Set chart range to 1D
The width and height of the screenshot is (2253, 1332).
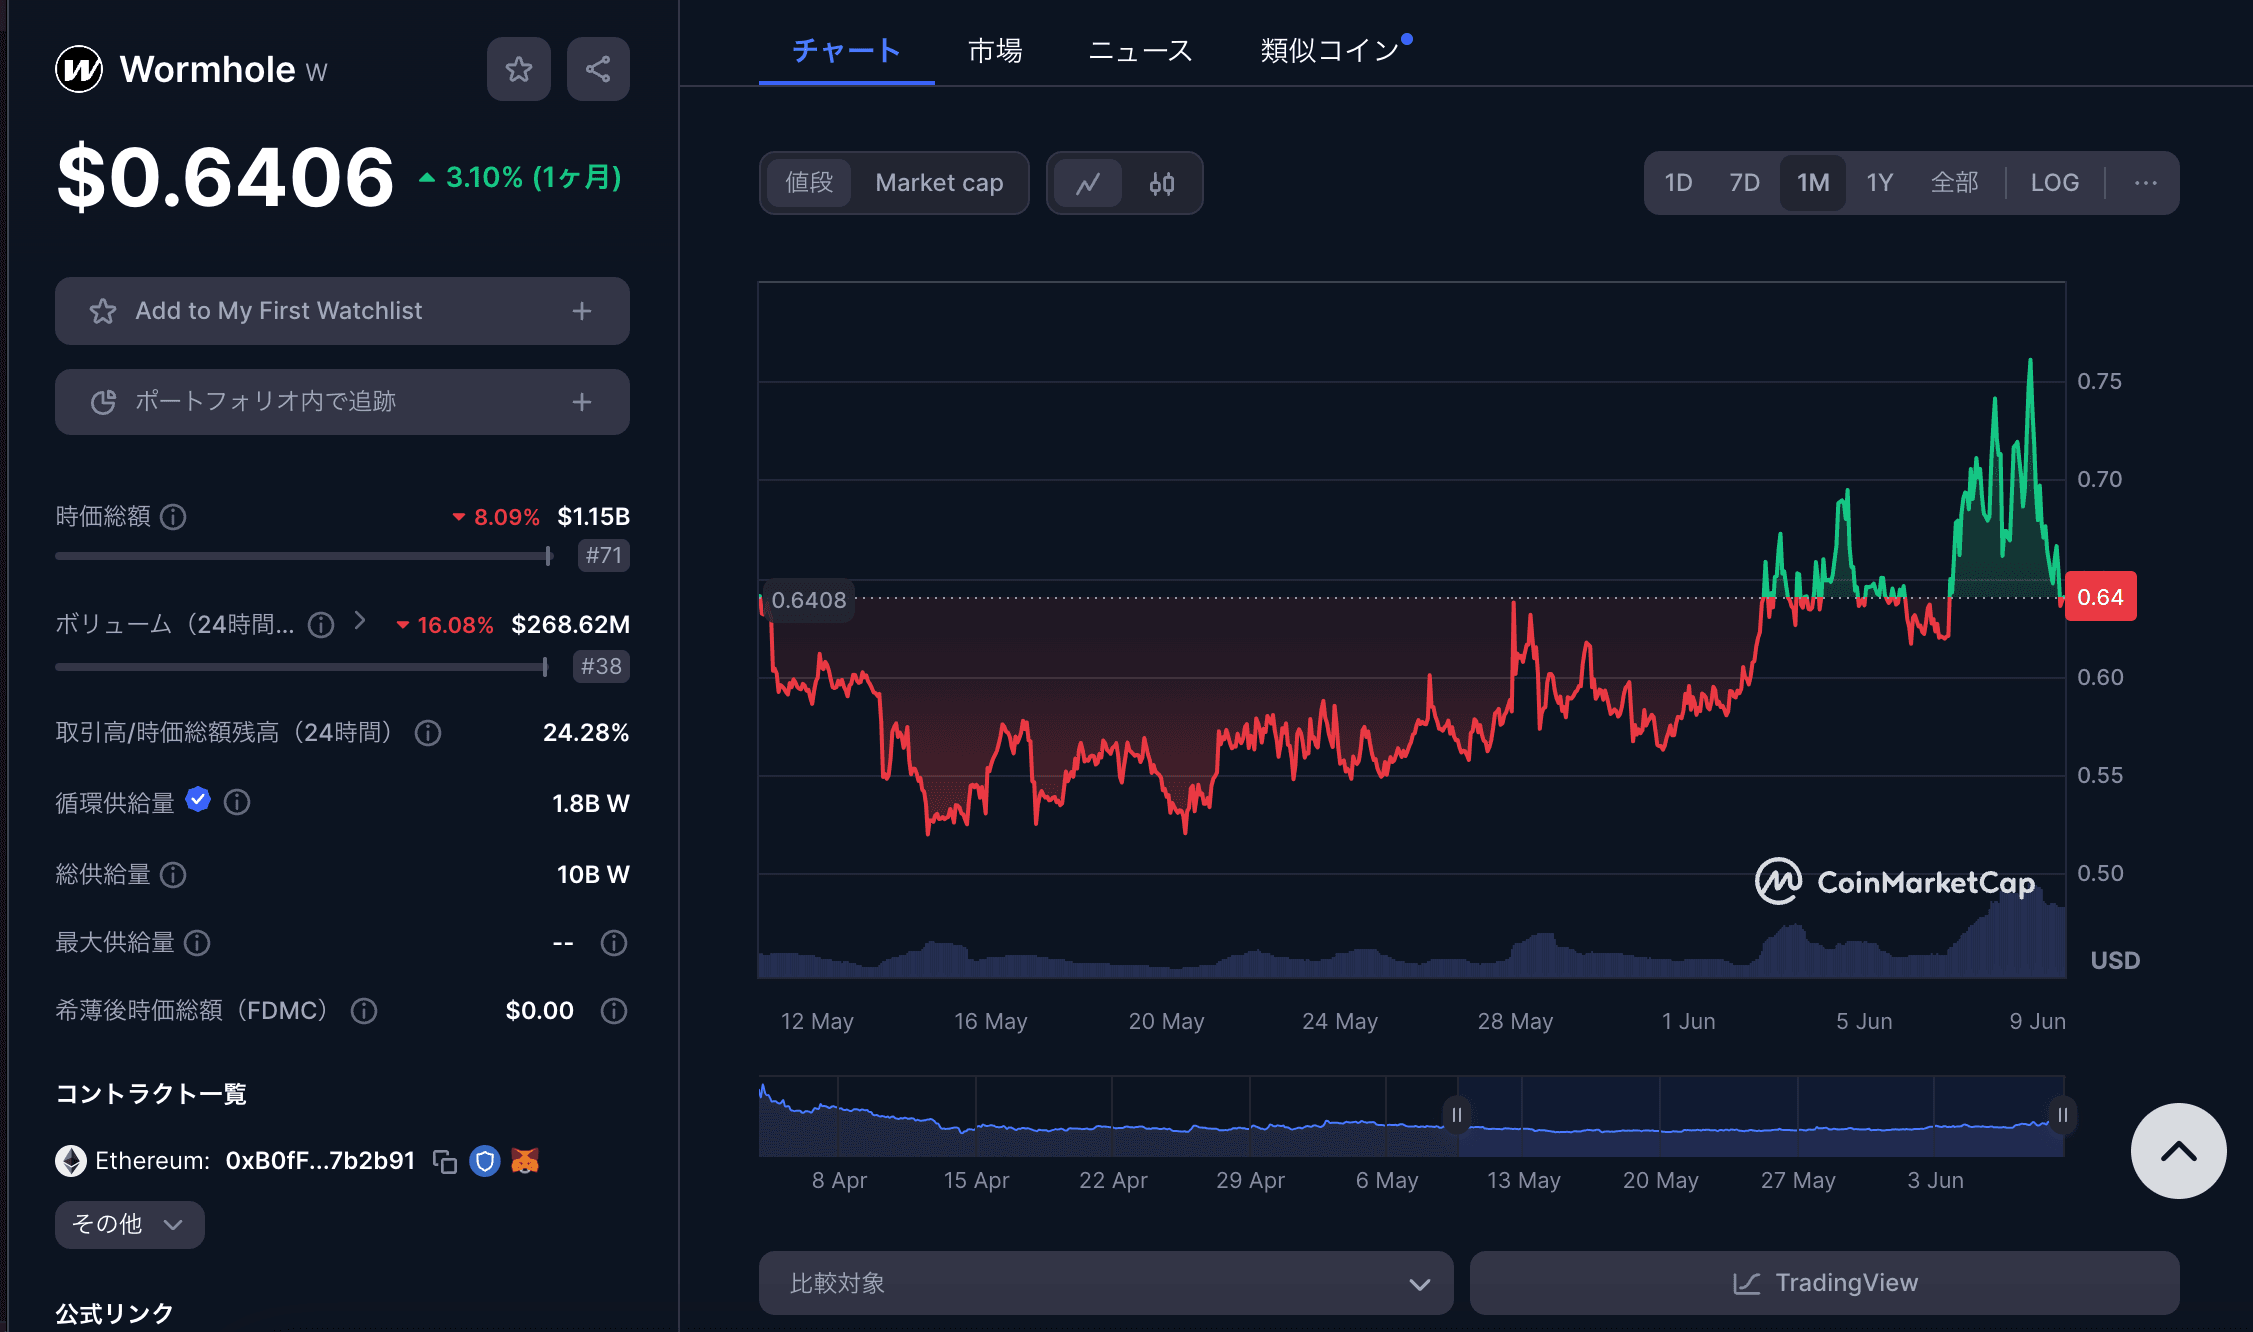click(x=1678, y=183)
